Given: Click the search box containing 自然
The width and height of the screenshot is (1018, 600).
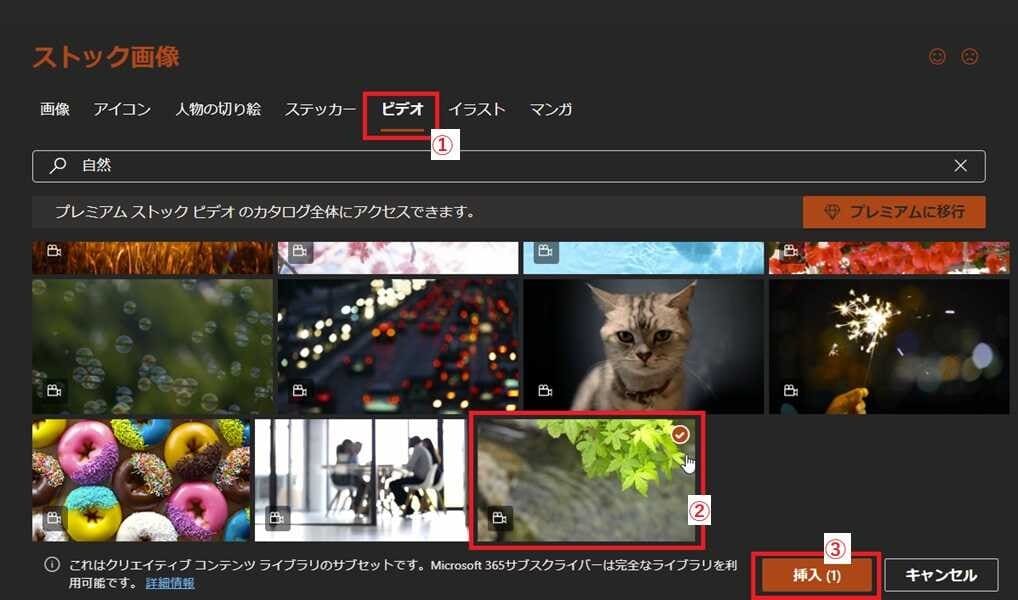Looking at the screenshot, I should point(500,166).
